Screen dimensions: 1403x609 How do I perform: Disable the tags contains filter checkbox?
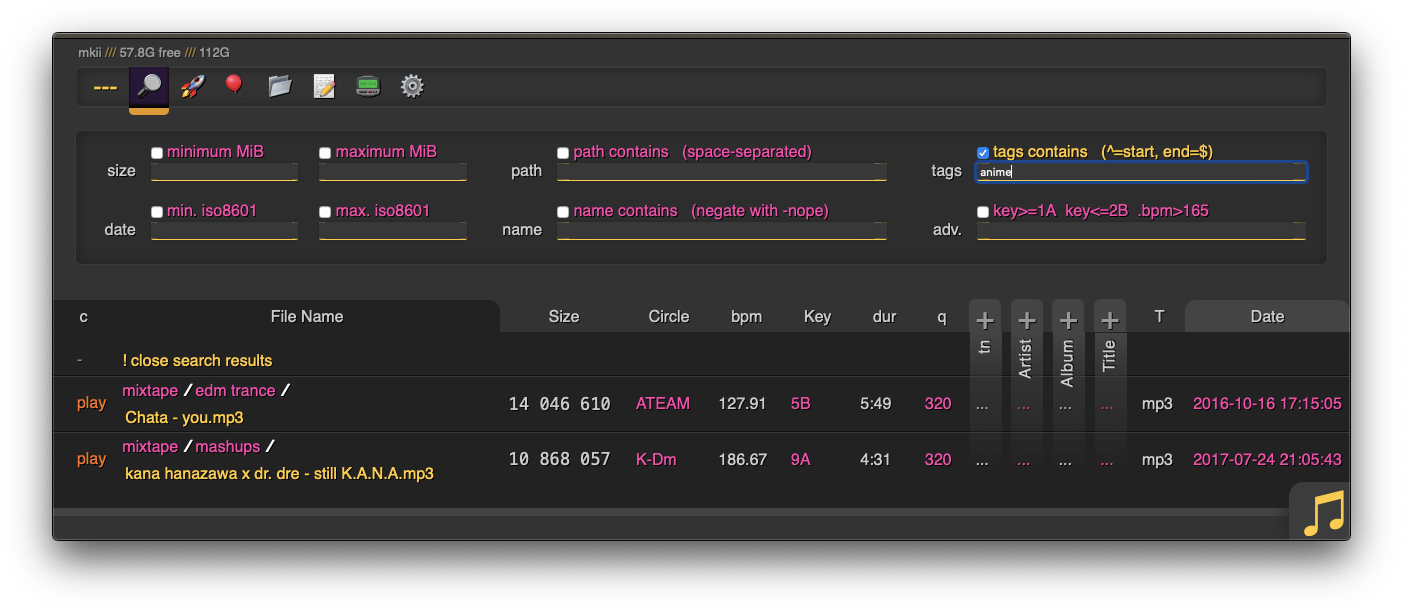(982, 151)
